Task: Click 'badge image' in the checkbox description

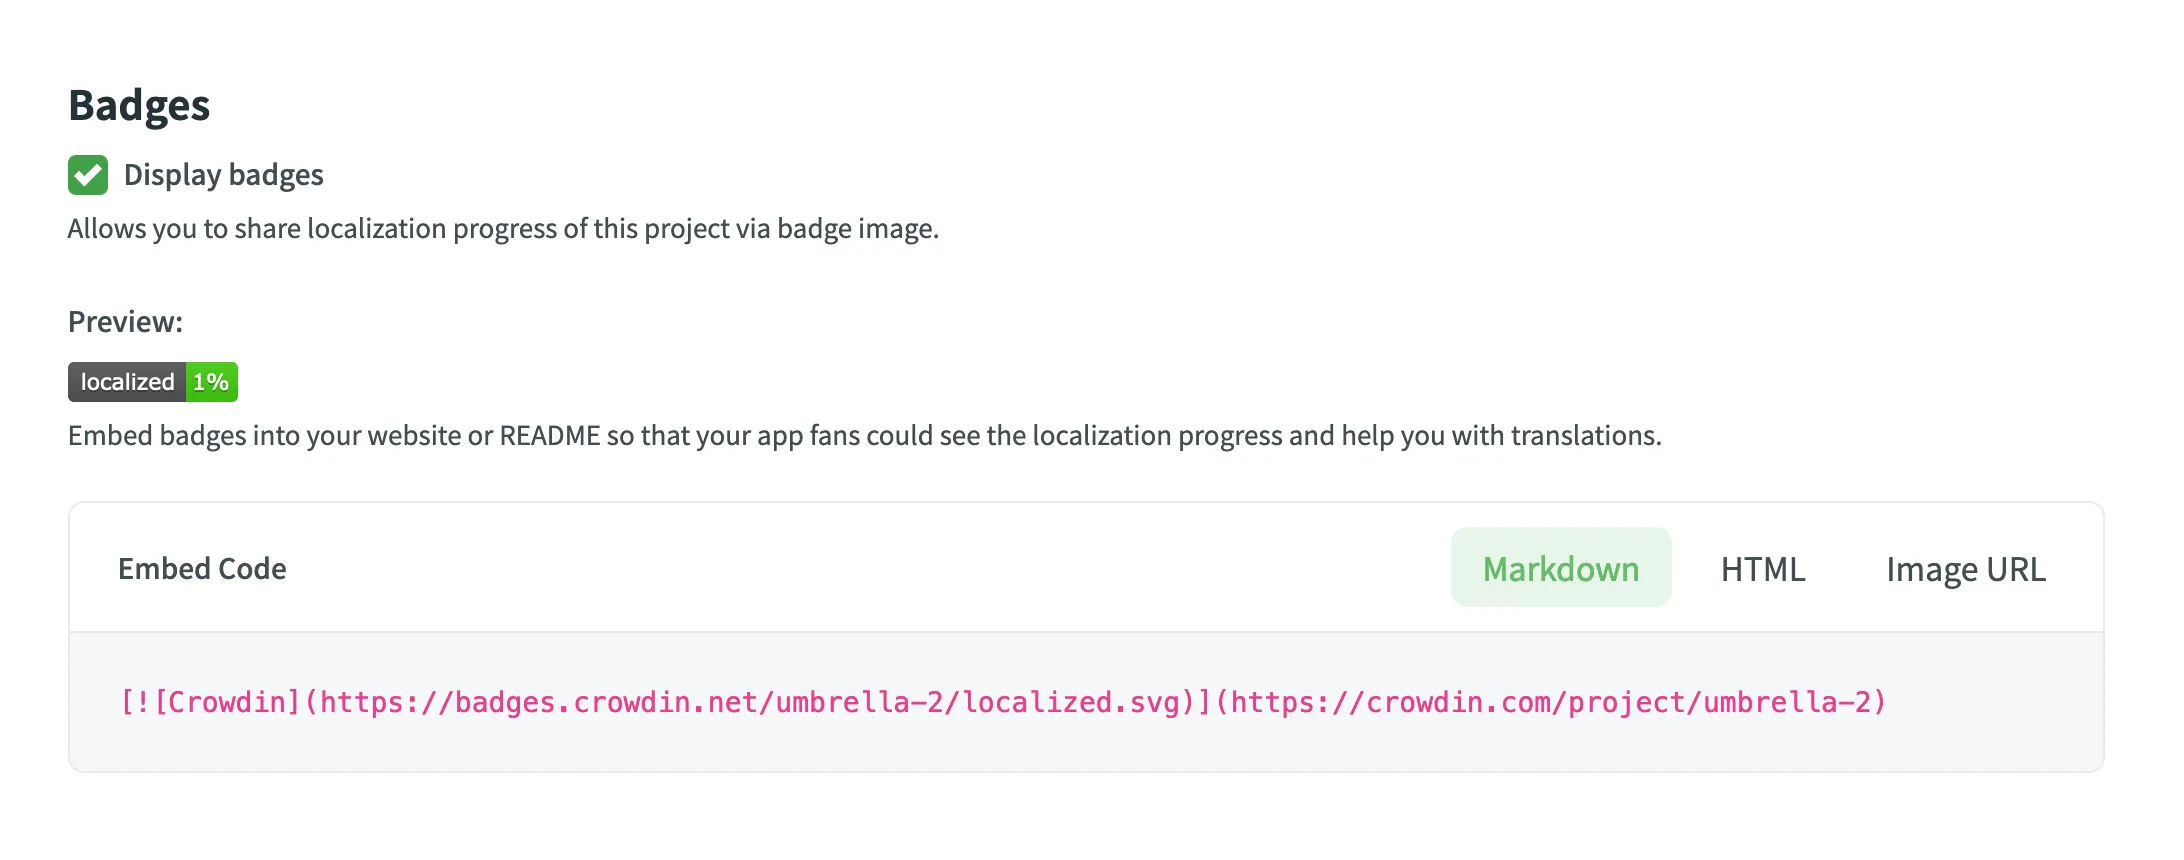Action: point(856,229)
